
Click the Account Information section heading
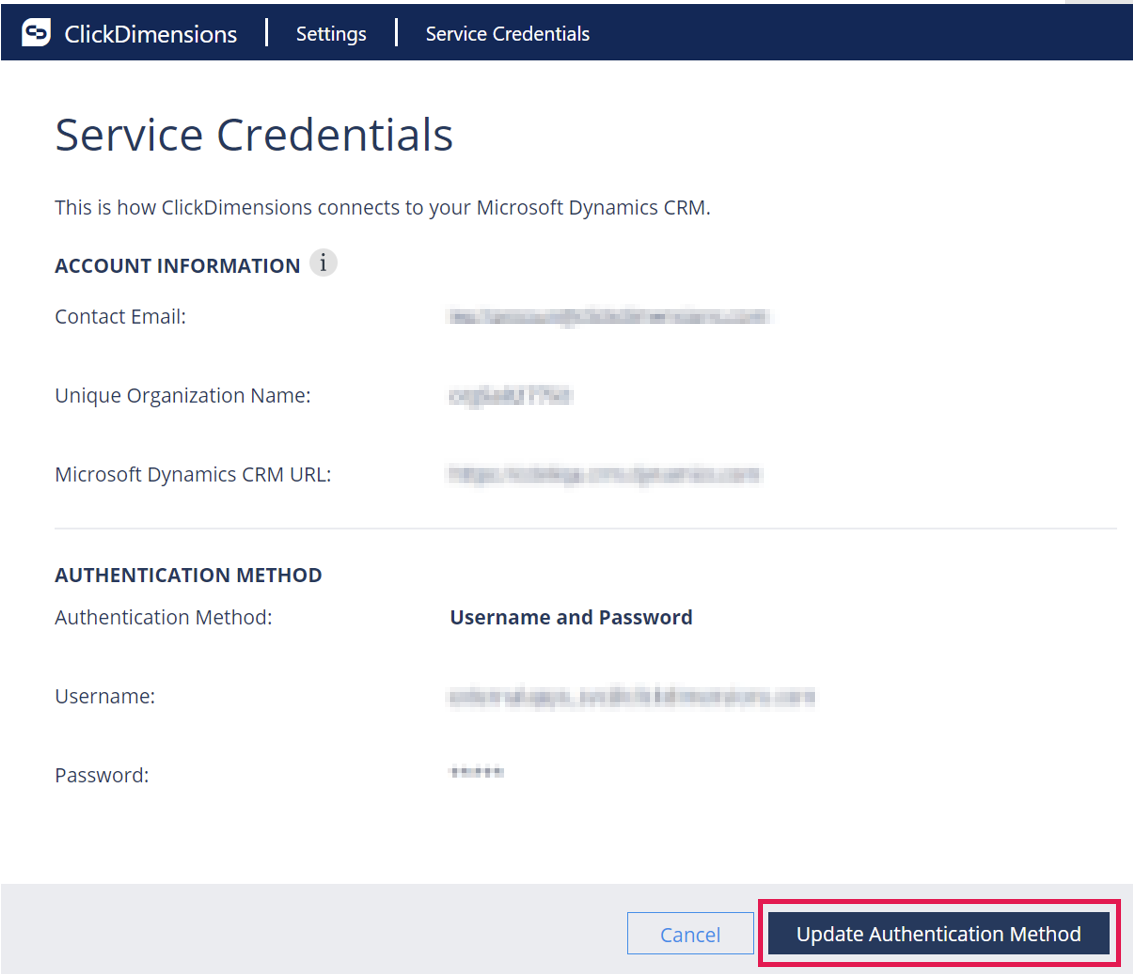pos(178,266)
